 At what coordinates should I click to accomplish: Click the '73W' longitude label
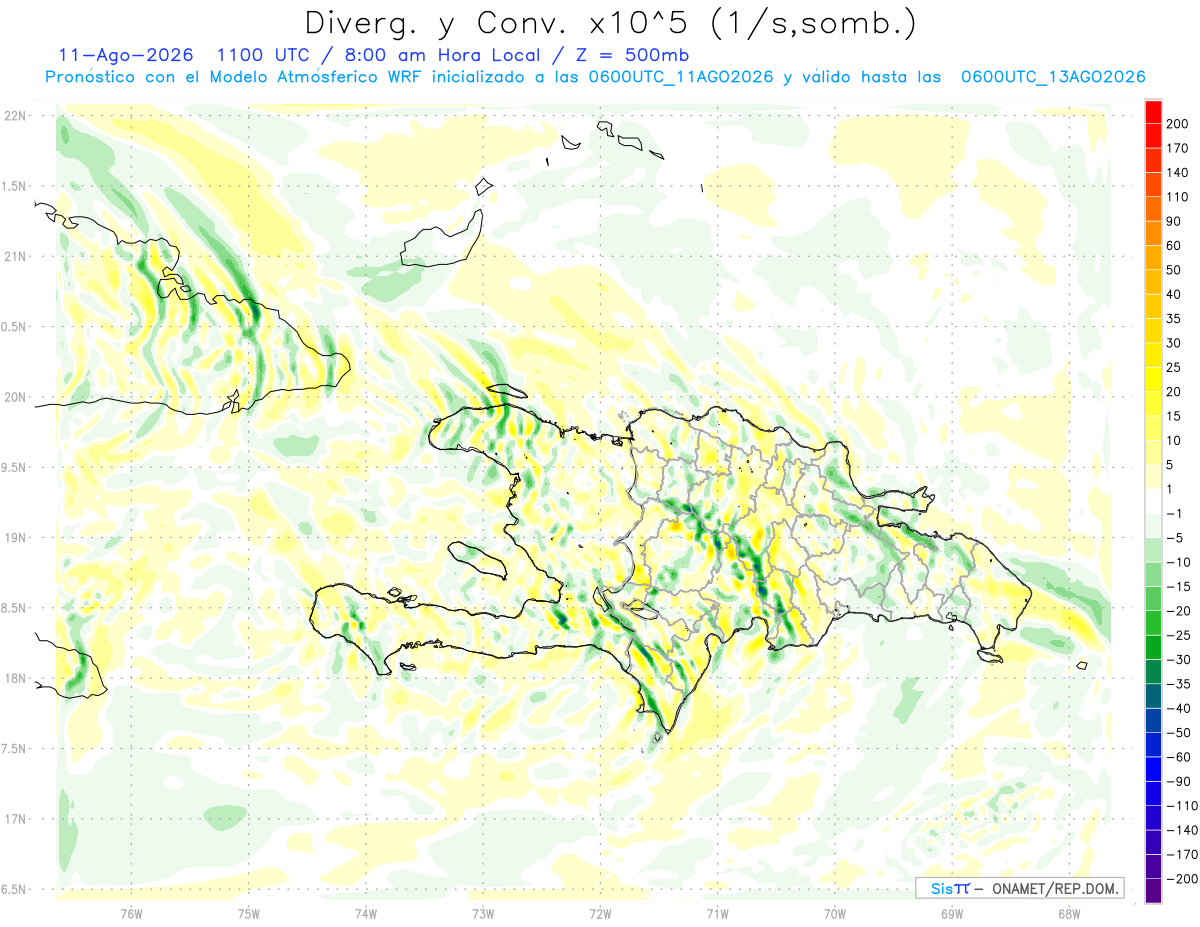(x=483, y=913)
